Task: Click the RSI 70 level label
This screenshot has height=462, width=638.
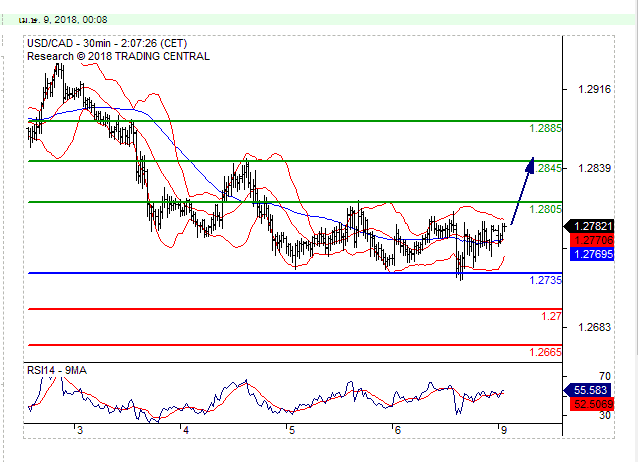Action: [x=605, y=376]
